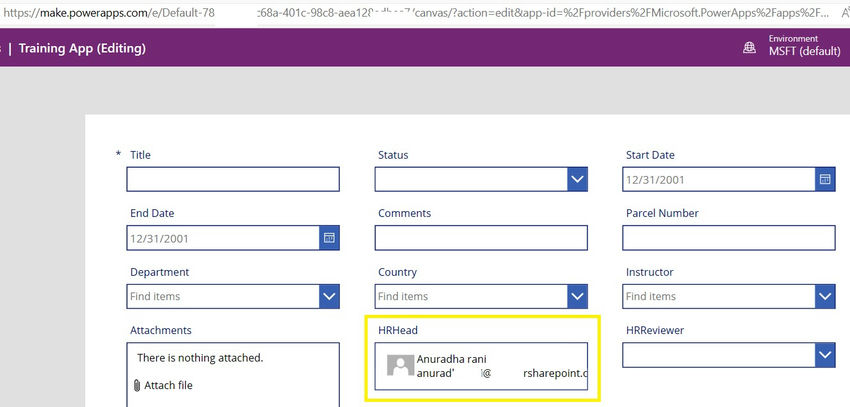Click the Attachments label
Screen dimensions: 850x407
point(160,330)
